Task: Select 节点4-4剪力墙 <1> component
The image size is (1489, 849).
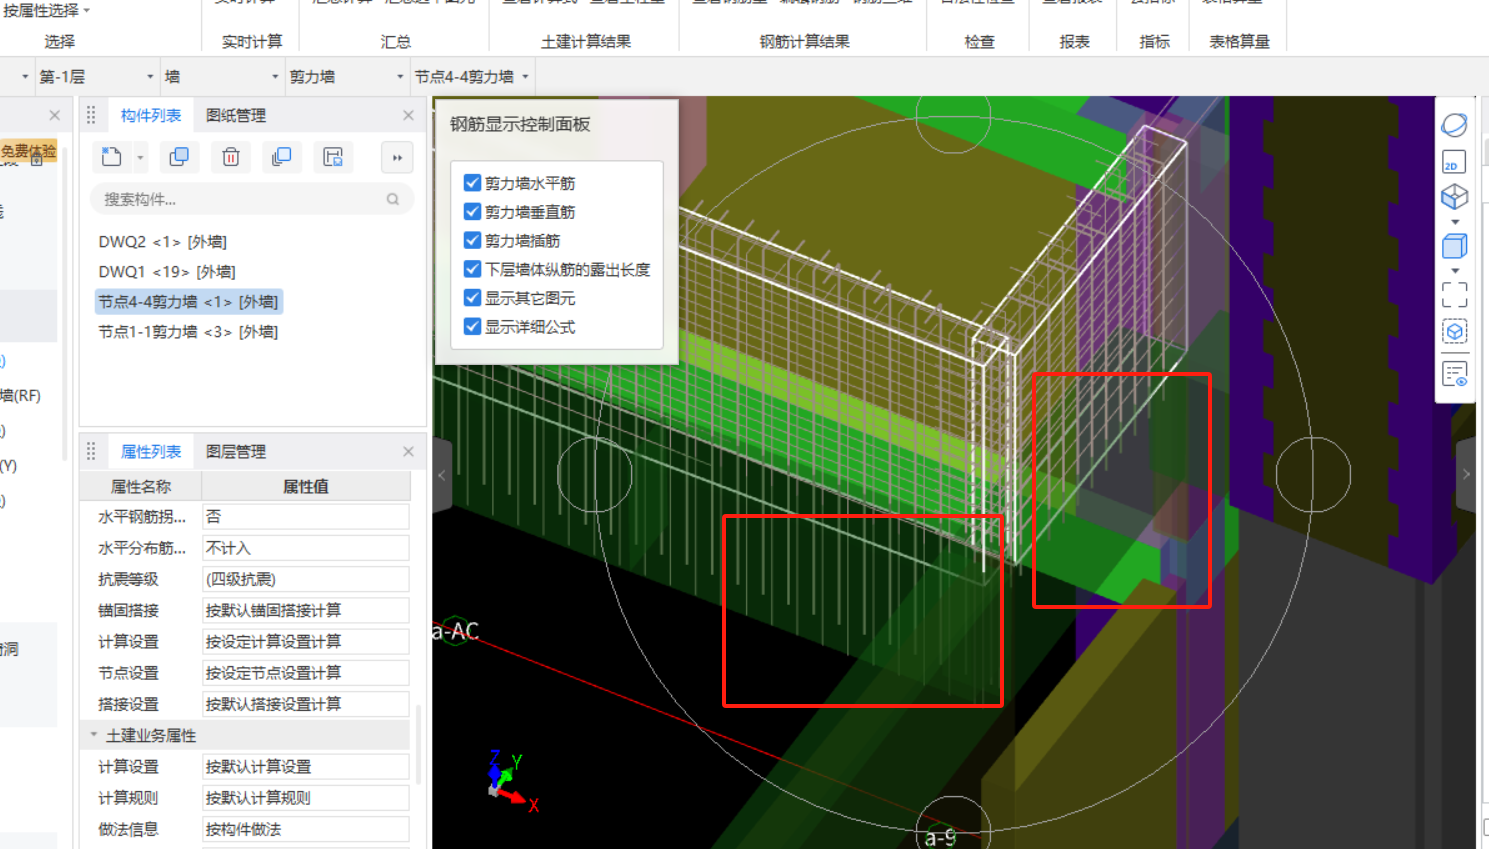Action: point(189,301)
